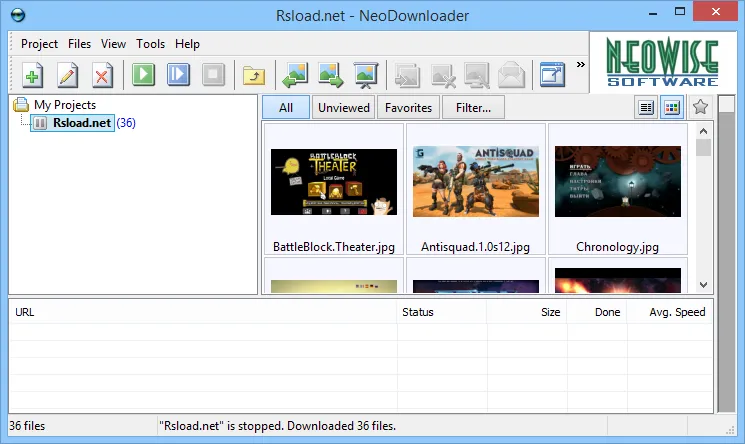
Task: Click the NeoWise Software logo
Action: coord(662,62)
